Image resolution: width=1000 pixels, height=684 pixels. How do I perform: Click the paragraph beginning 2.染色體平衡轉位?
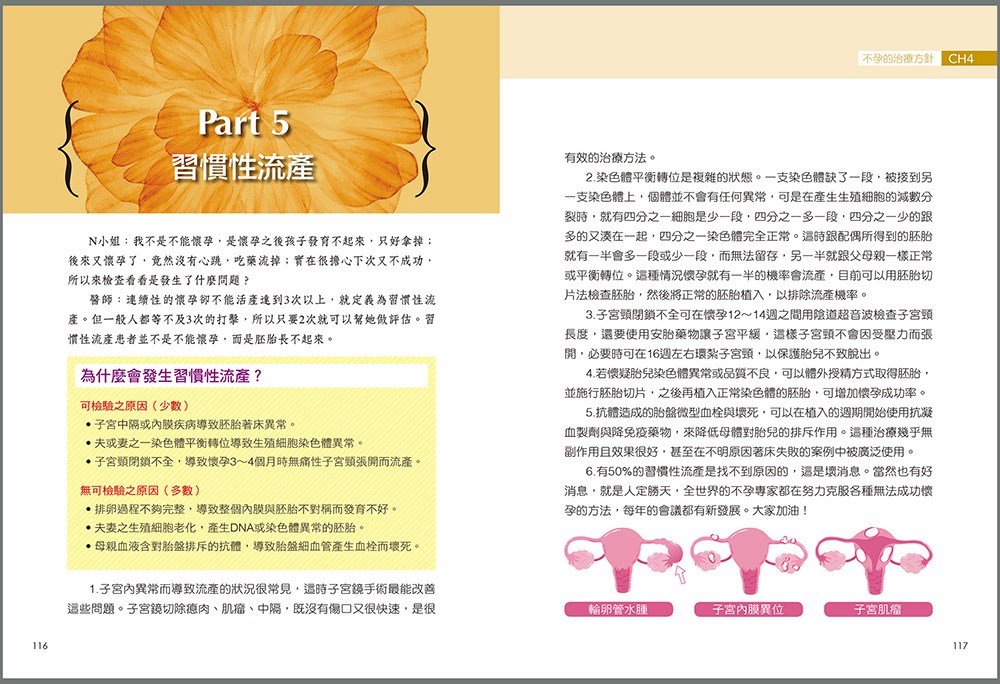pyautogui.click(x=748, y=236)
